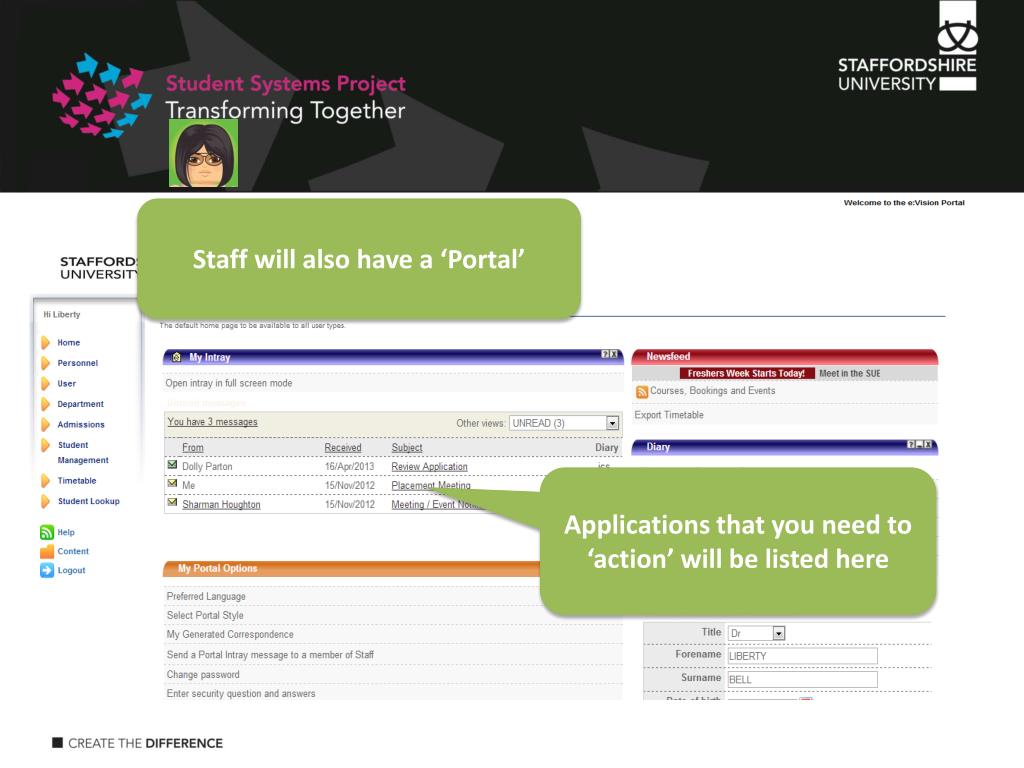Click Export Timetable in Newsfeed
The width and height of the screenshot is (1024, 768).
pos(669,415)
